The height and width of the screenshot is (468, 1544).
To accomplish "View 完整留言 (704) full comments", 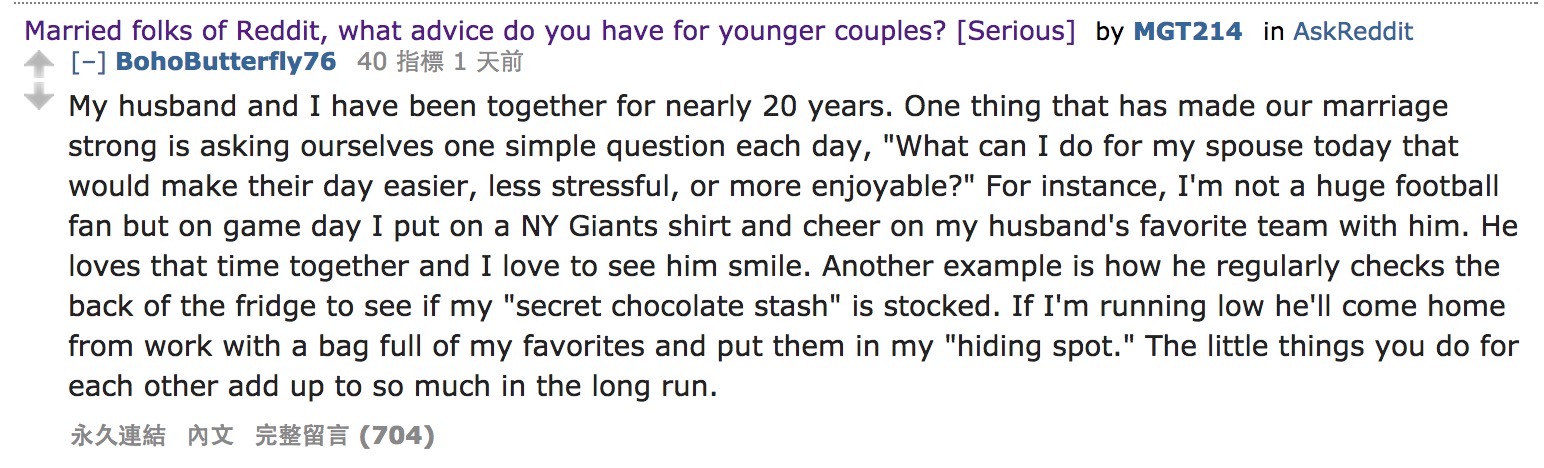I will (344, 436).
